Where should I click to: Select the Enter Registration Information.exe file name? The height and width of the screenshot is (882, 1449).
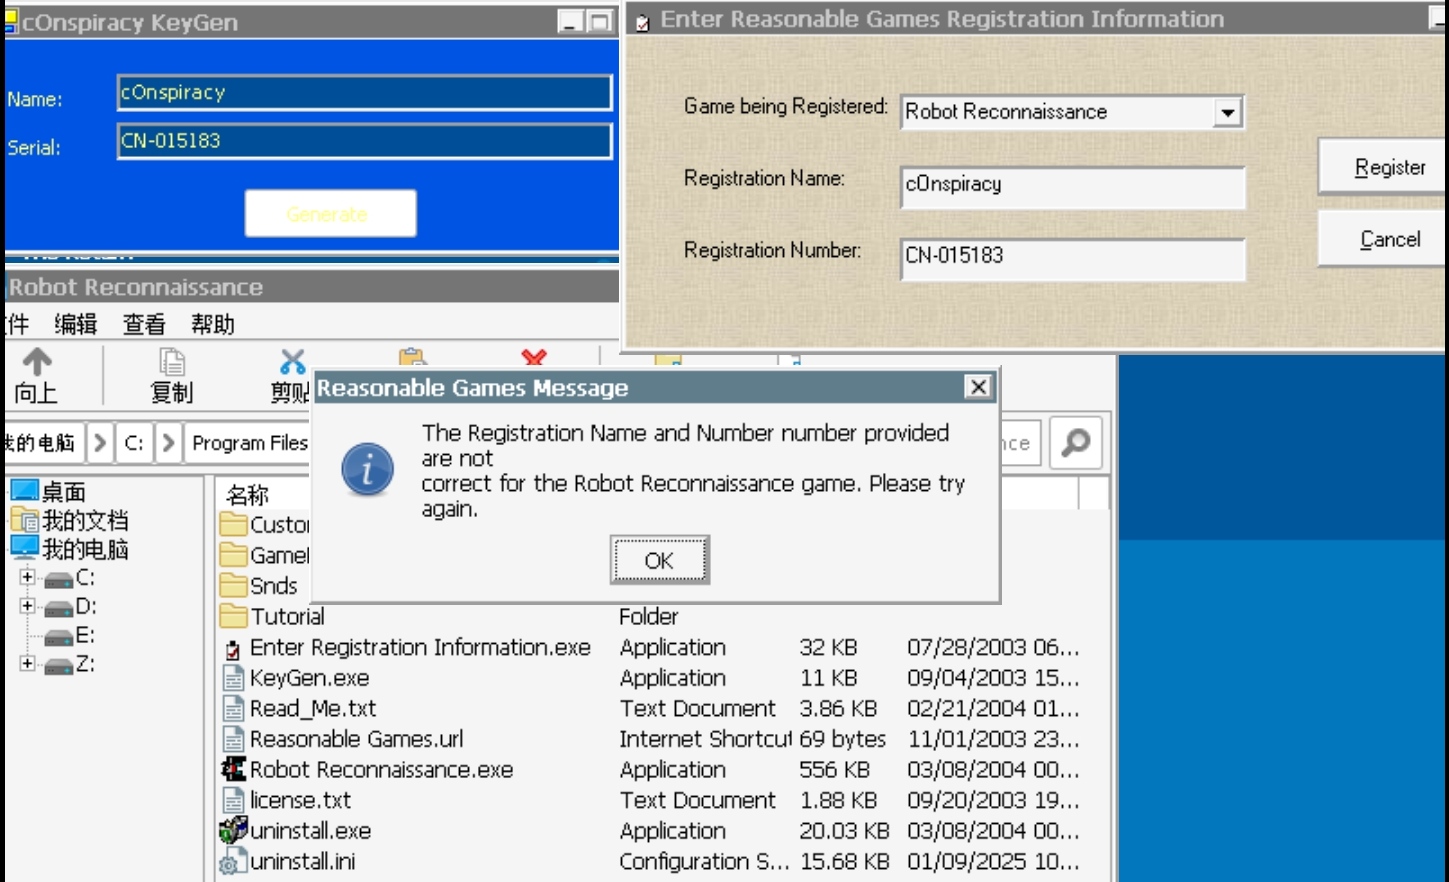(x=420, y=648)
